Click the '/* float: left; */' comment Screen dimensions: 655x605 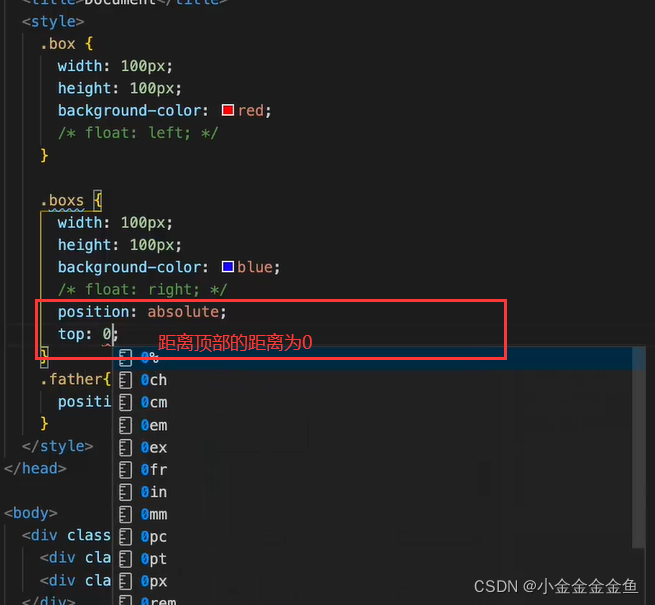pyautogui.click(x=138, y=133)
